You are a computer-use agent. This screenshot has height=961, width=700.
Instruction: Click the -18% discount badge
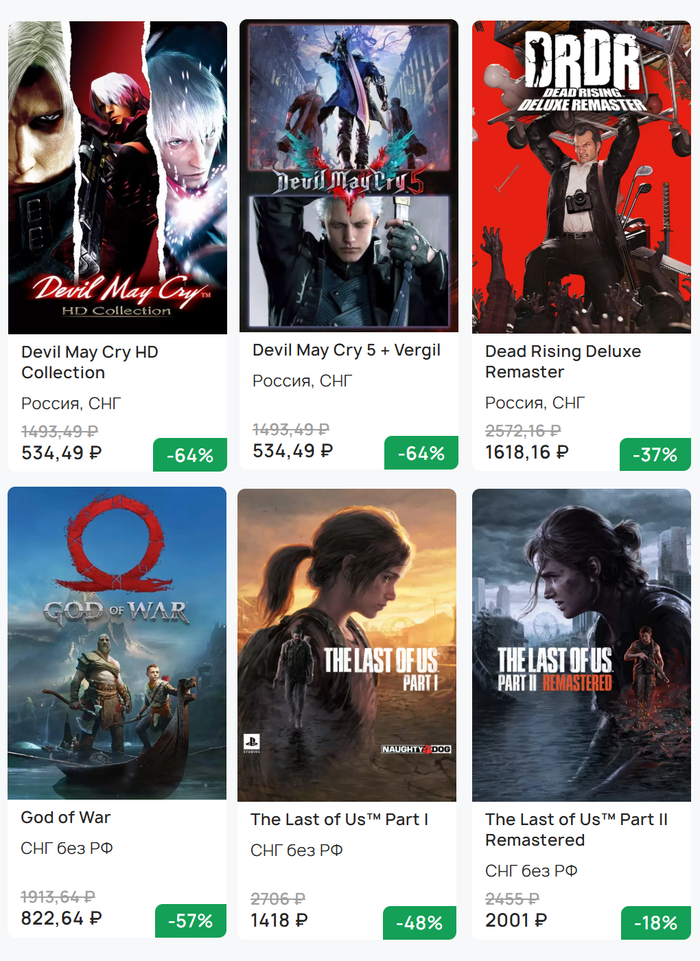[x=656, y=922]
